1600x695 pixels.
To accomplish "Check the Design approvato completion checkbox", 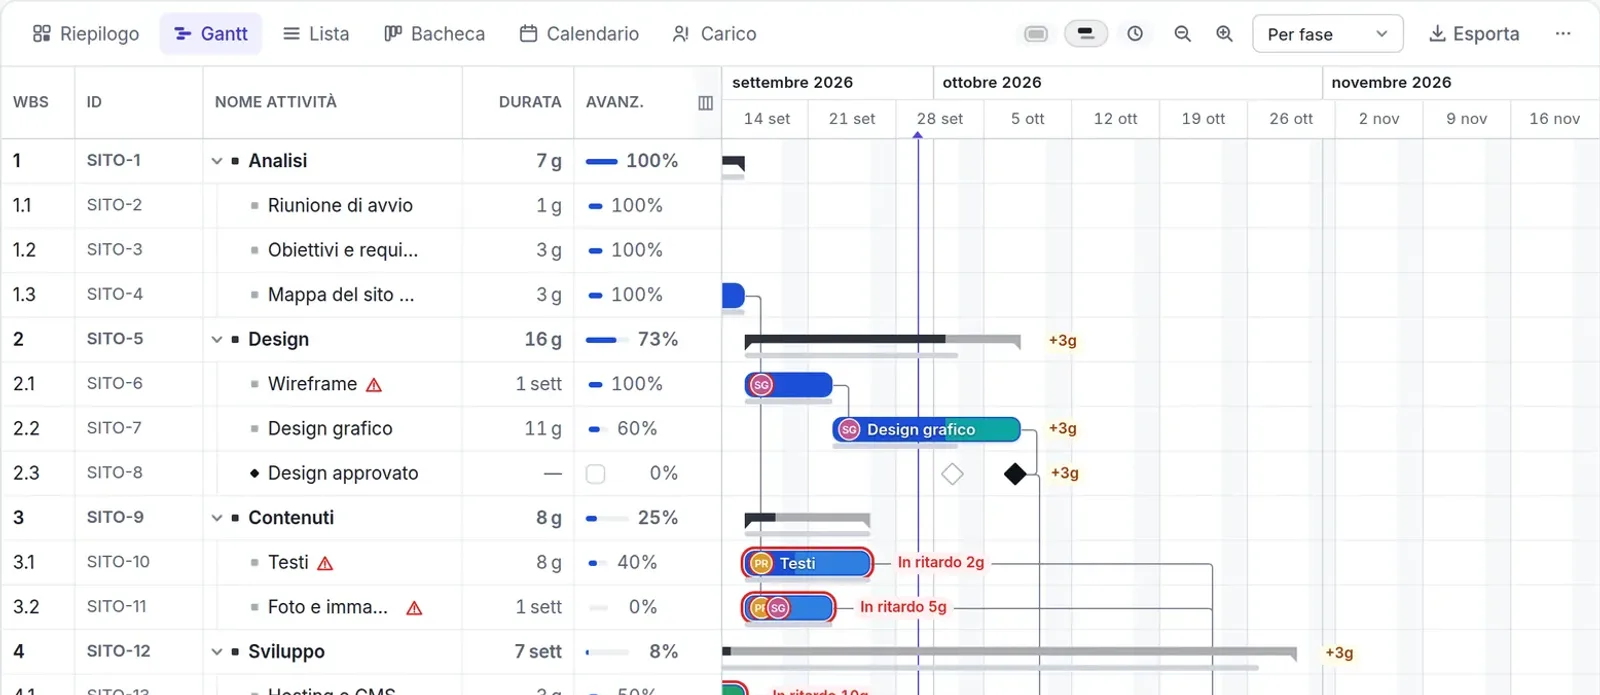I will point(595,474).
